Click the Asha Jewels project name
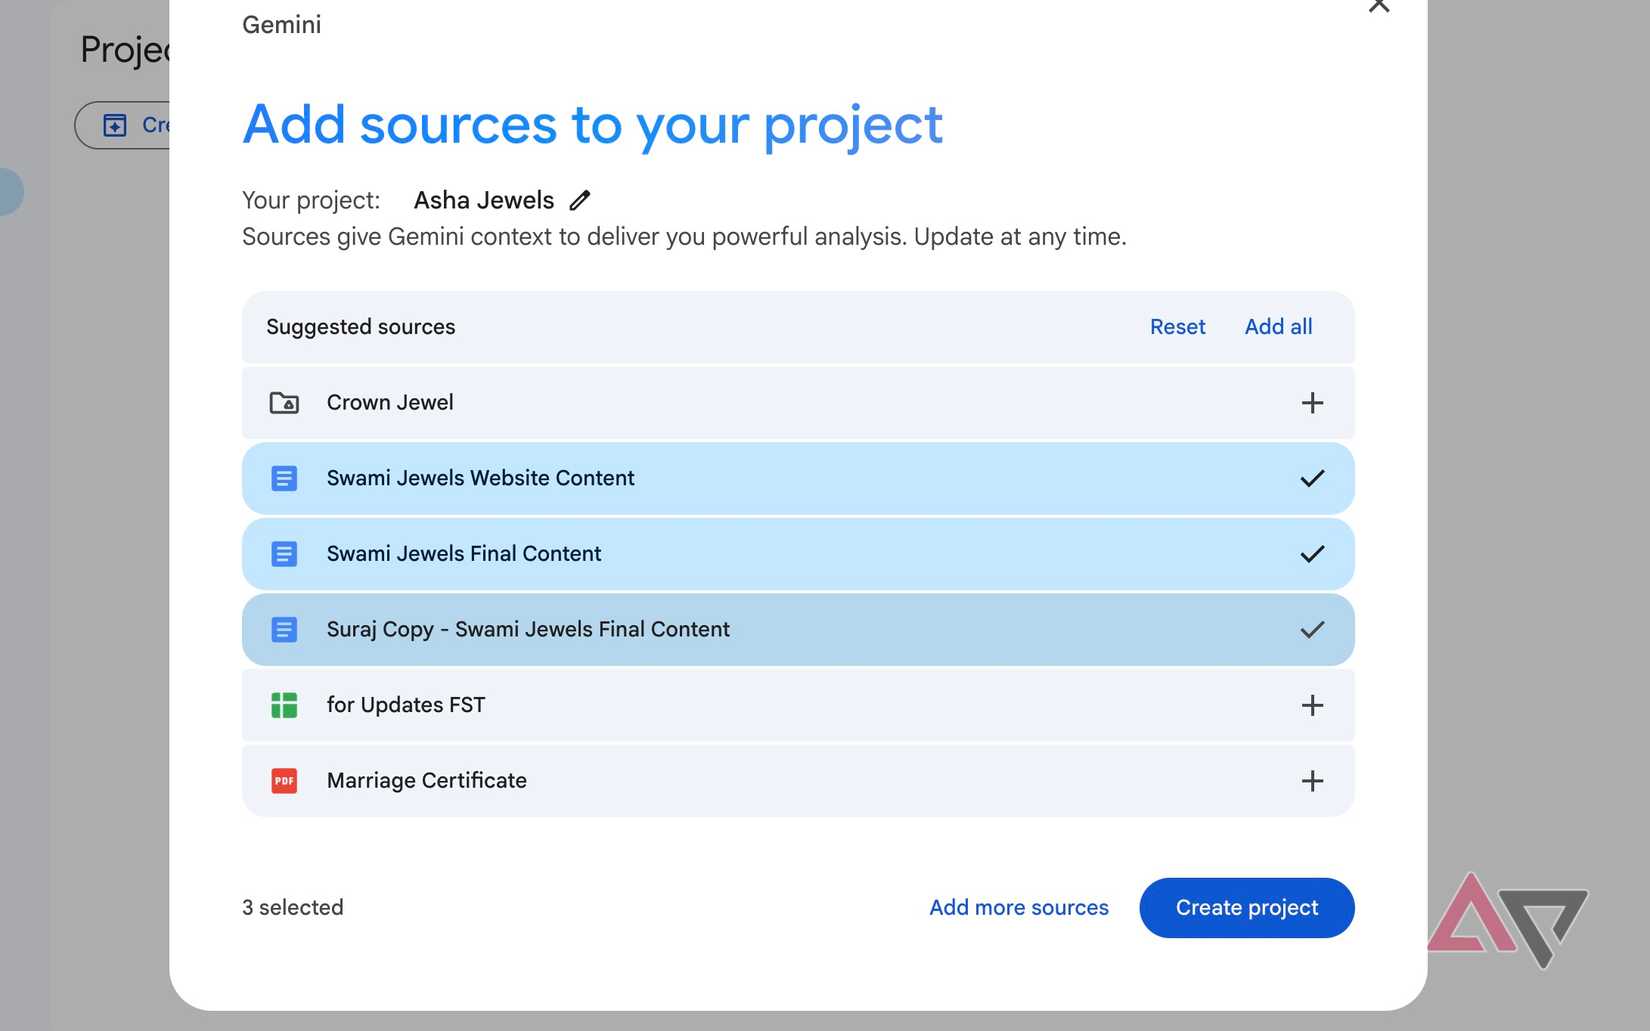The image size is (1650, 1031). (x=484, y=200)
